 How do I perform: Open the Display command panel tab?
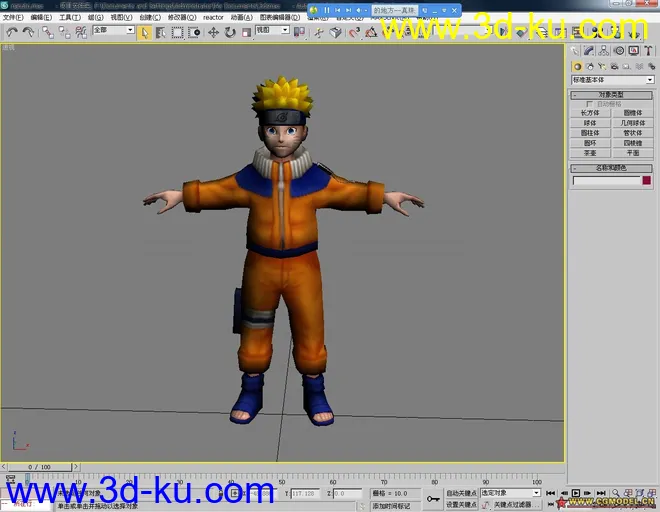(x=633, y=51)
